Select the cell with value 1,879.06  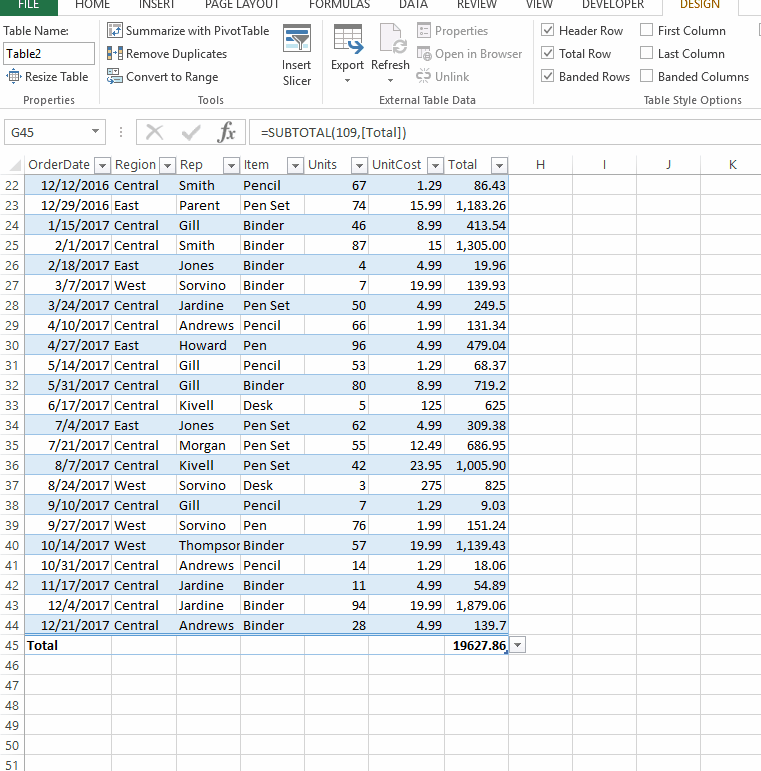[x=476, y=605]
